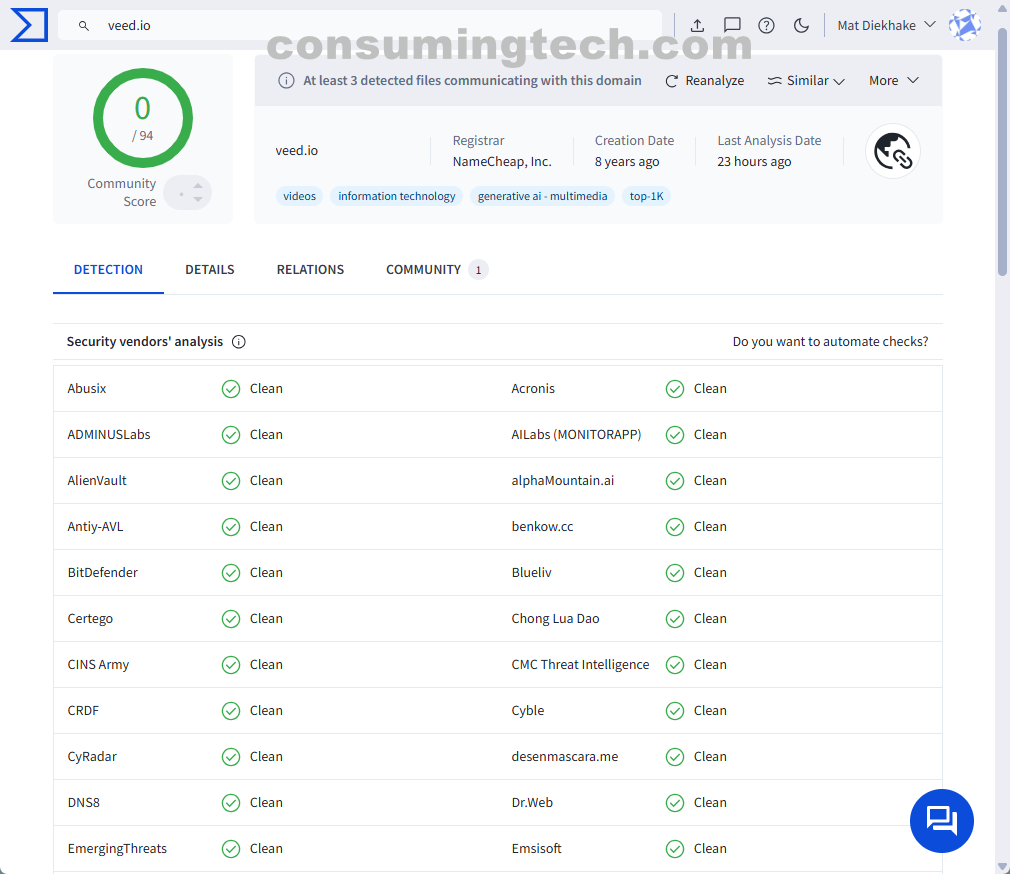Open the blue chat bubble button
The image size is (1010, 874).
[x=941, y=820]
